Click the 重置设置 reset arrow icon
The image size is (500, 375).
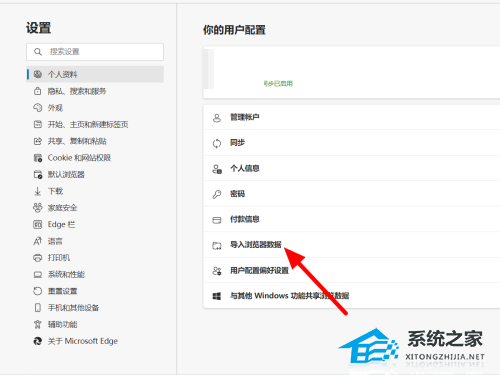[38, 291]
